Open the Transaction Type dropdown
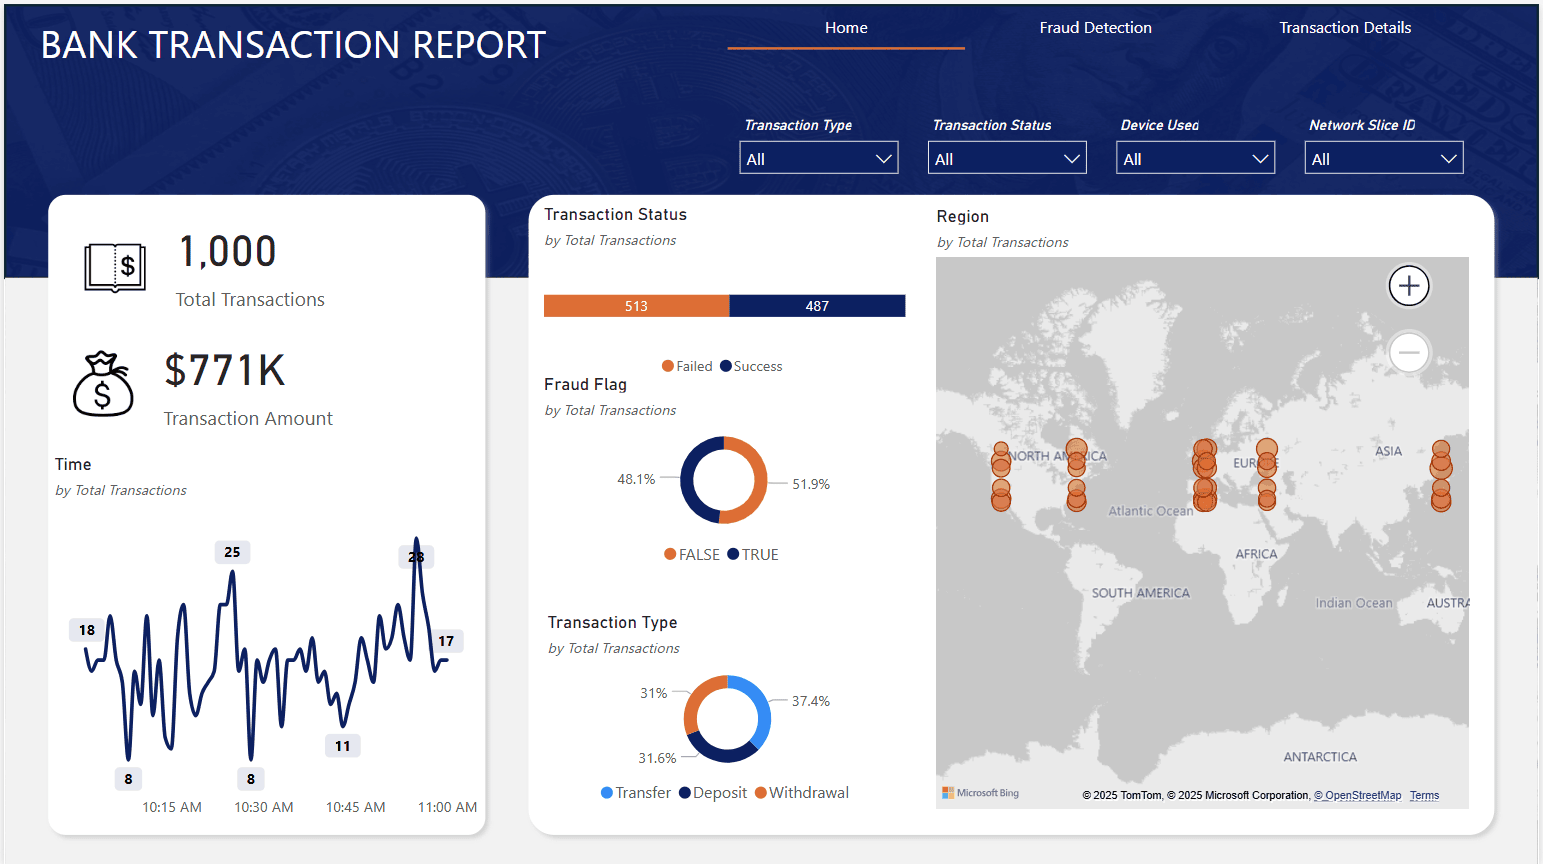1543x864 pixels. 819,159
